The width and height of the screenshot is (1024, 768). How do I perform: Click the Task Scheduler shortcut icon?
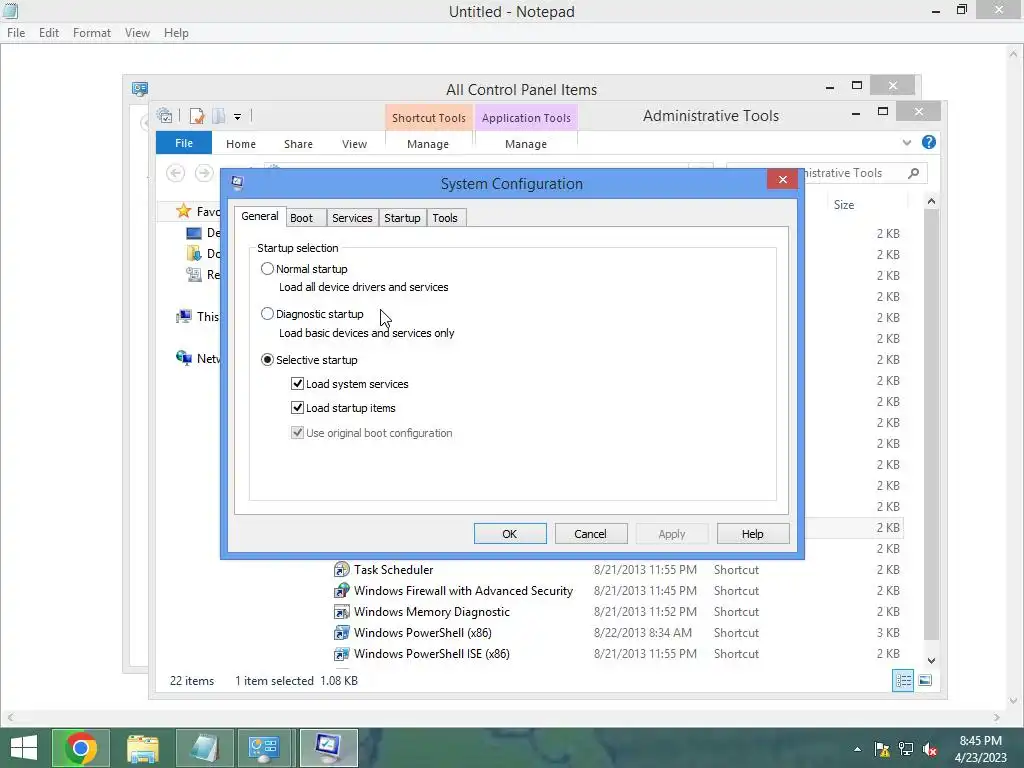point(341,569)
